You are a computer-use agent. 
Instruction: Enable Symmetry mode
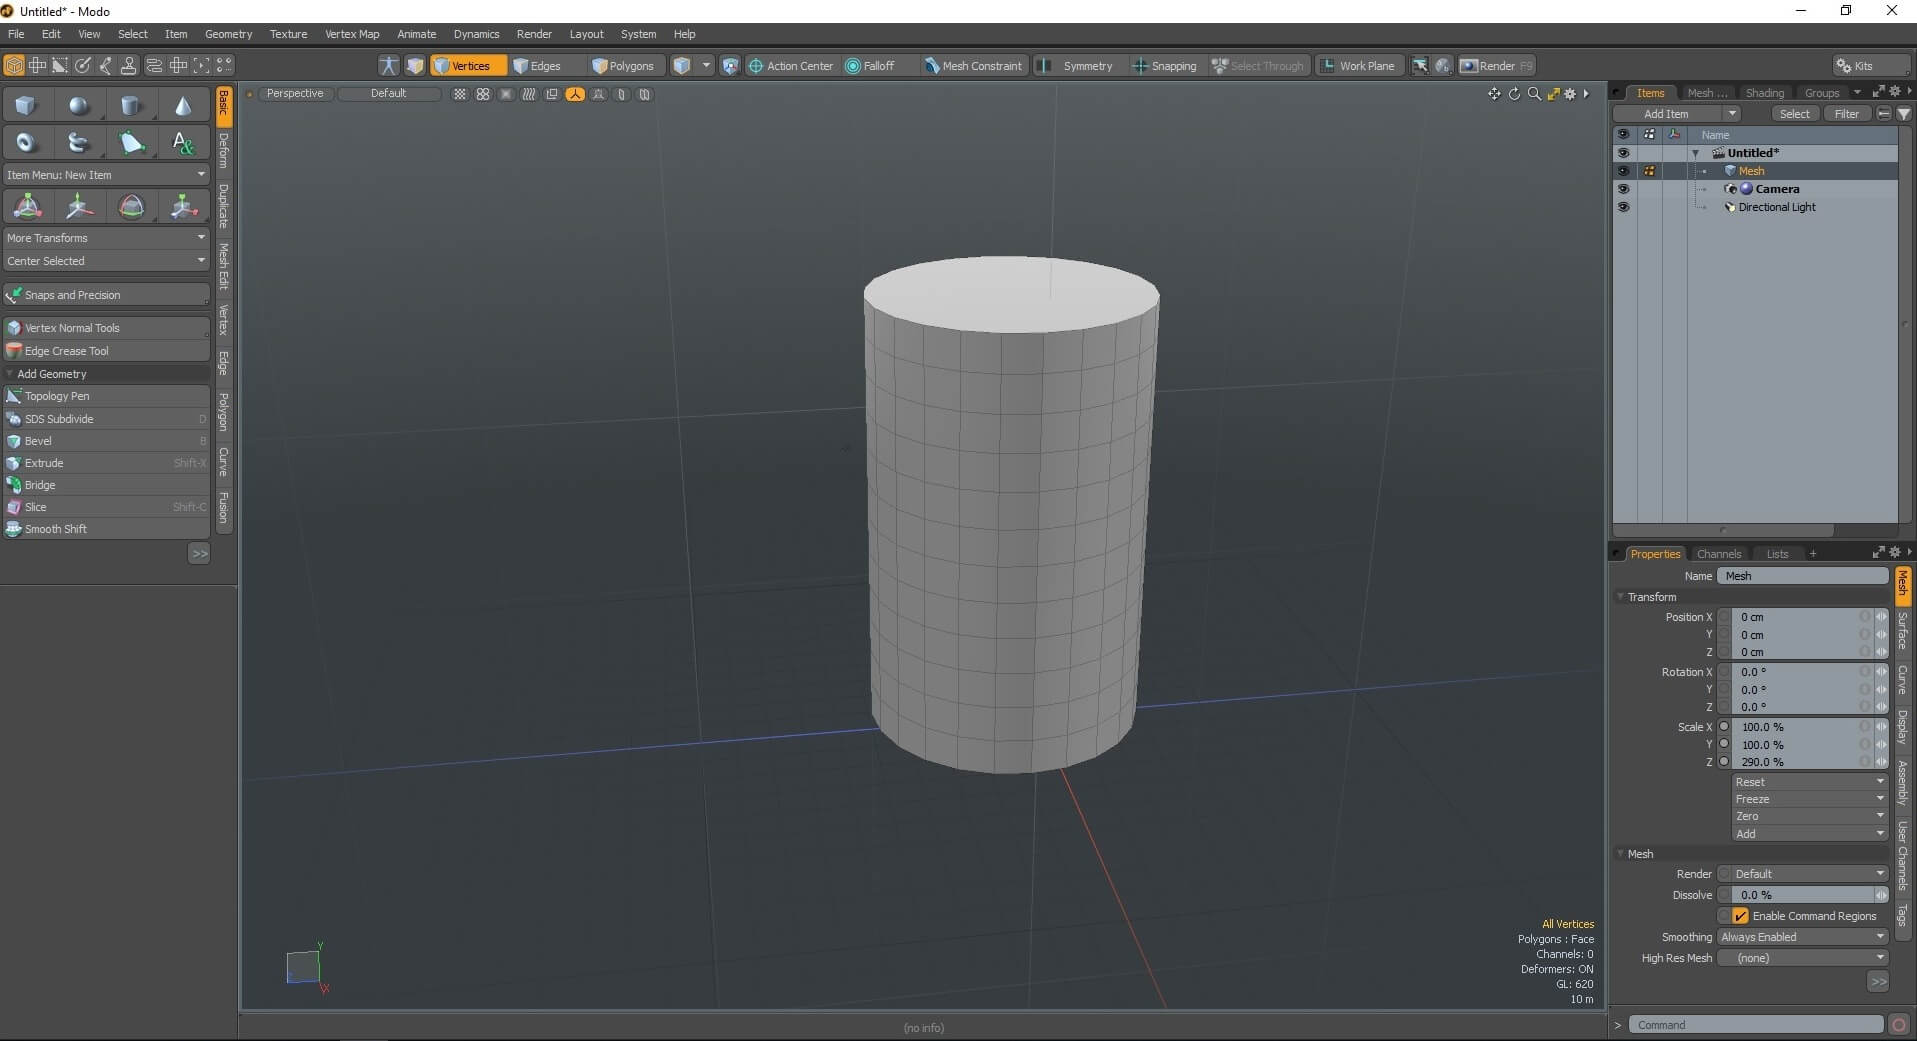point(1084,65)
